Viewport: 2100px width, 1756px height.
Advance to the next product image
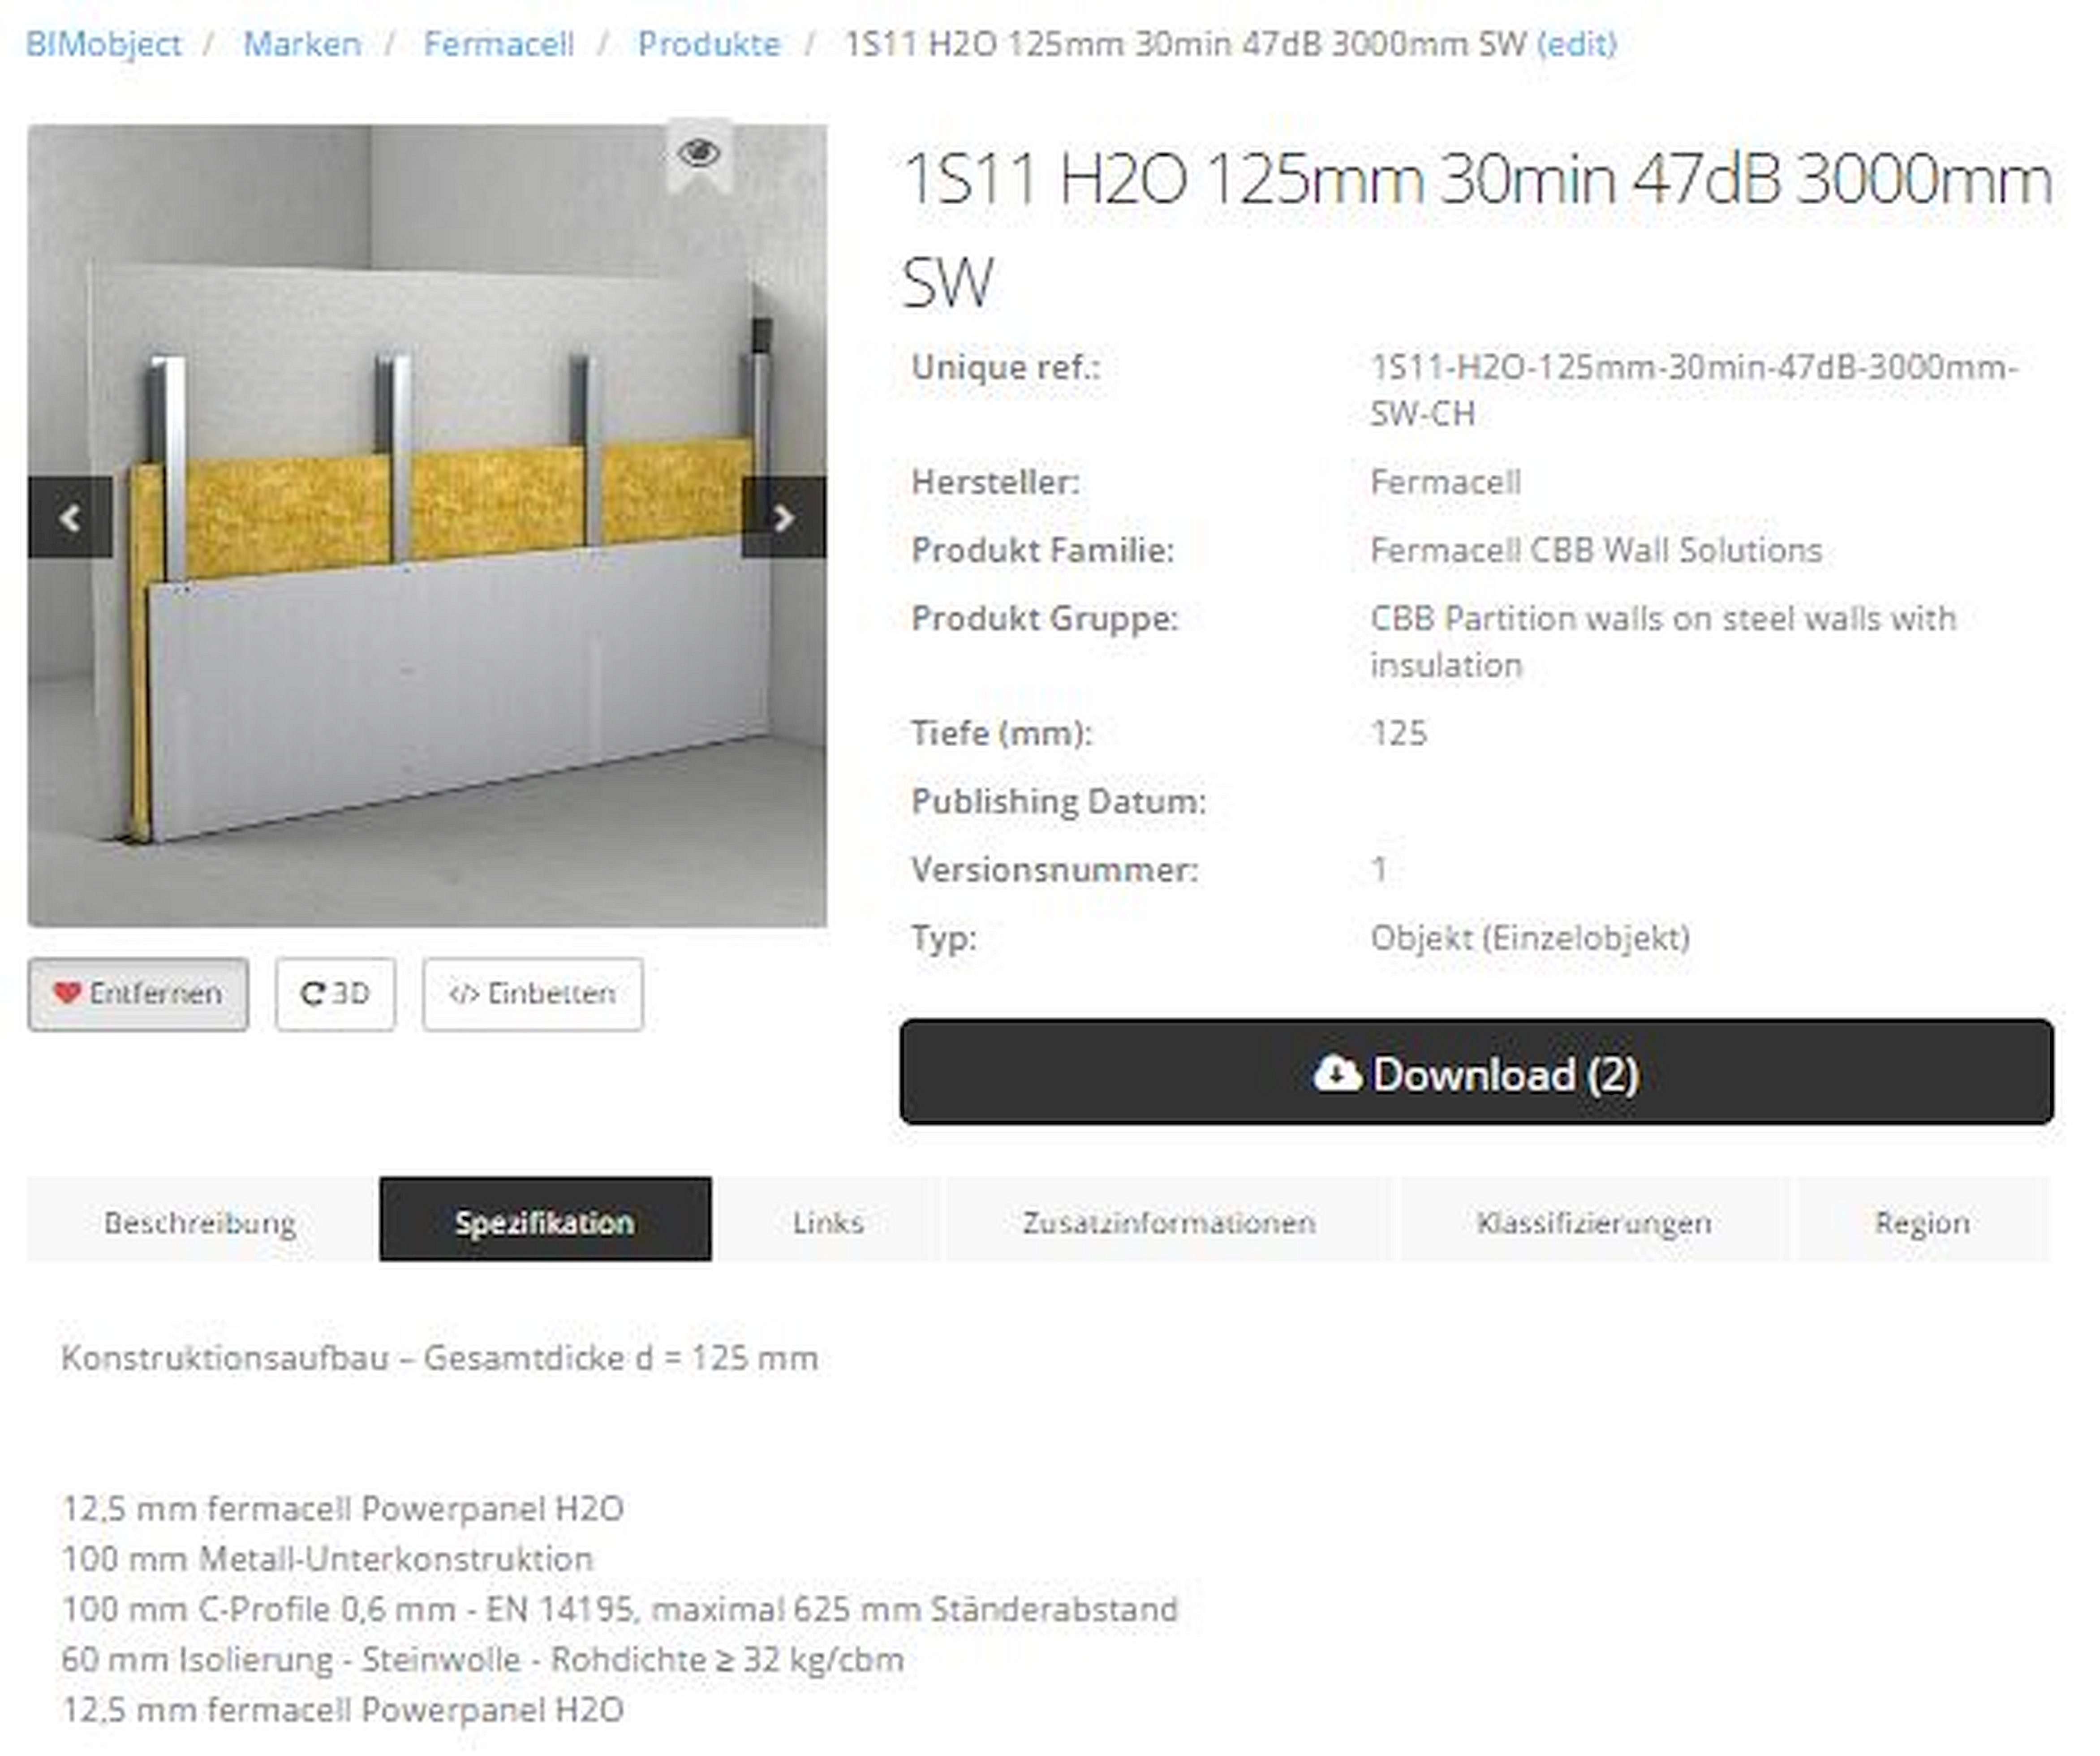tap(784, 517)
